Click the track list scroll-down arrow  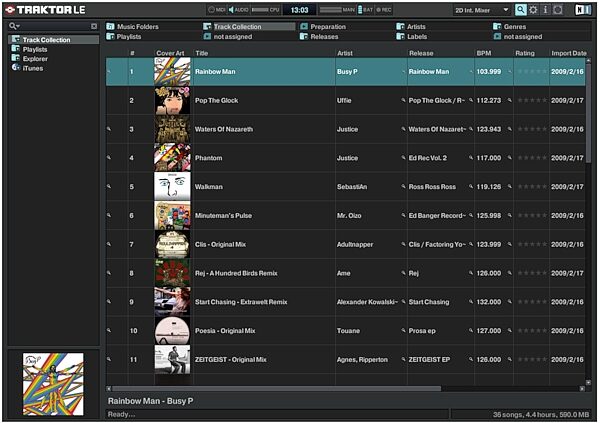[x=588, y=382]
